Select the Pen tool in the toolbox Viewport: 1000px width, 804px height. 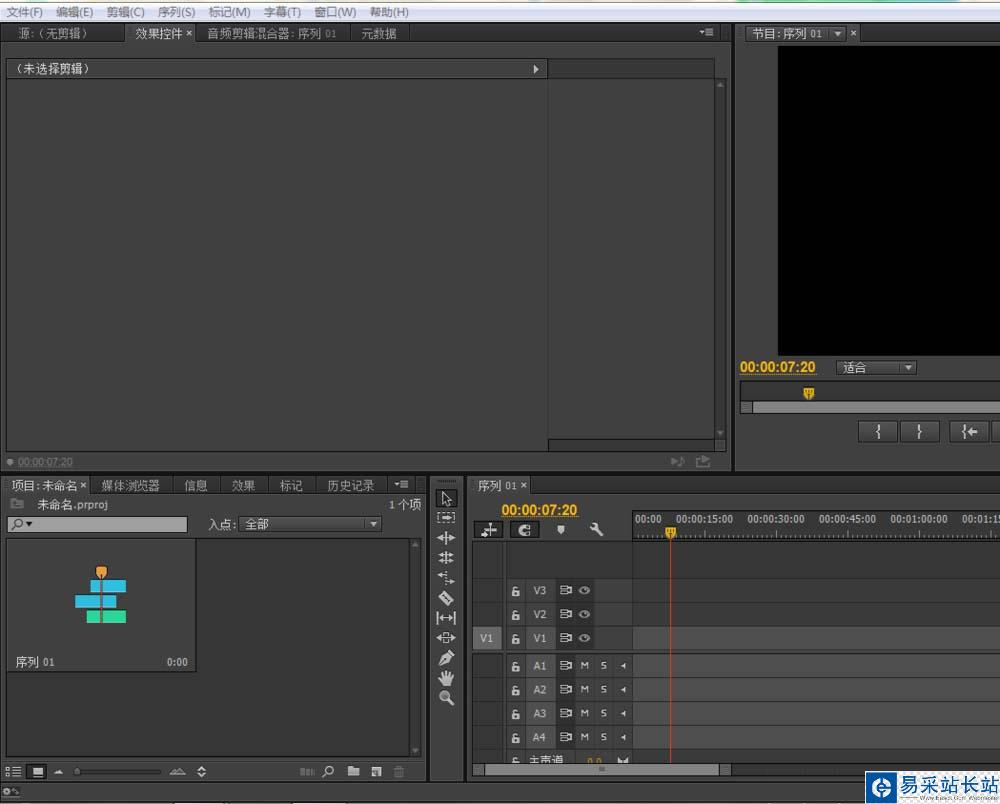click(x=446, y=658)
